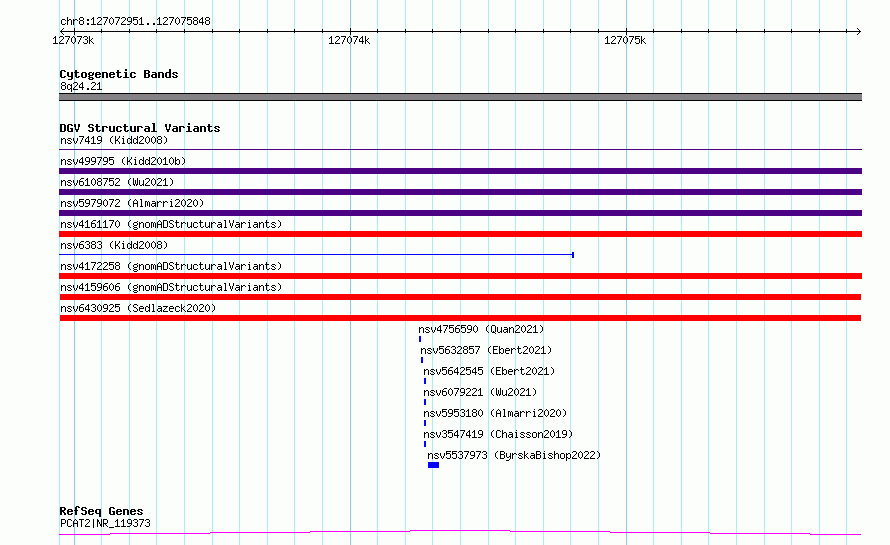The image size is (890, 545).
Task: Click the Cytogenetic Bands track title
Action: [x=119, y=74]
